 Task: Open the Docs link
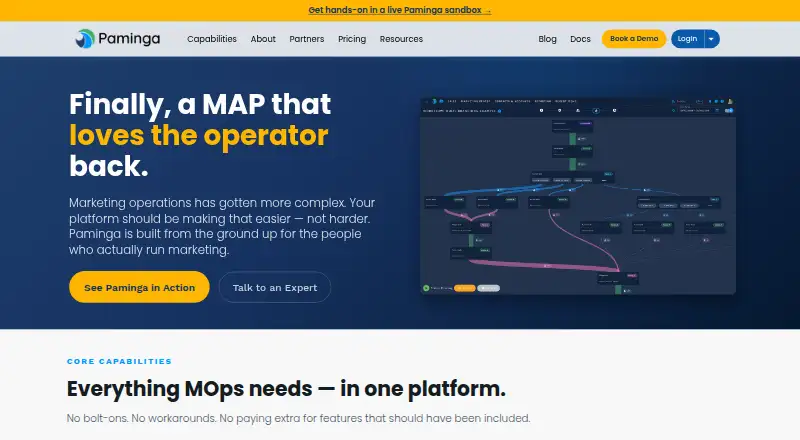pos(580,39)
